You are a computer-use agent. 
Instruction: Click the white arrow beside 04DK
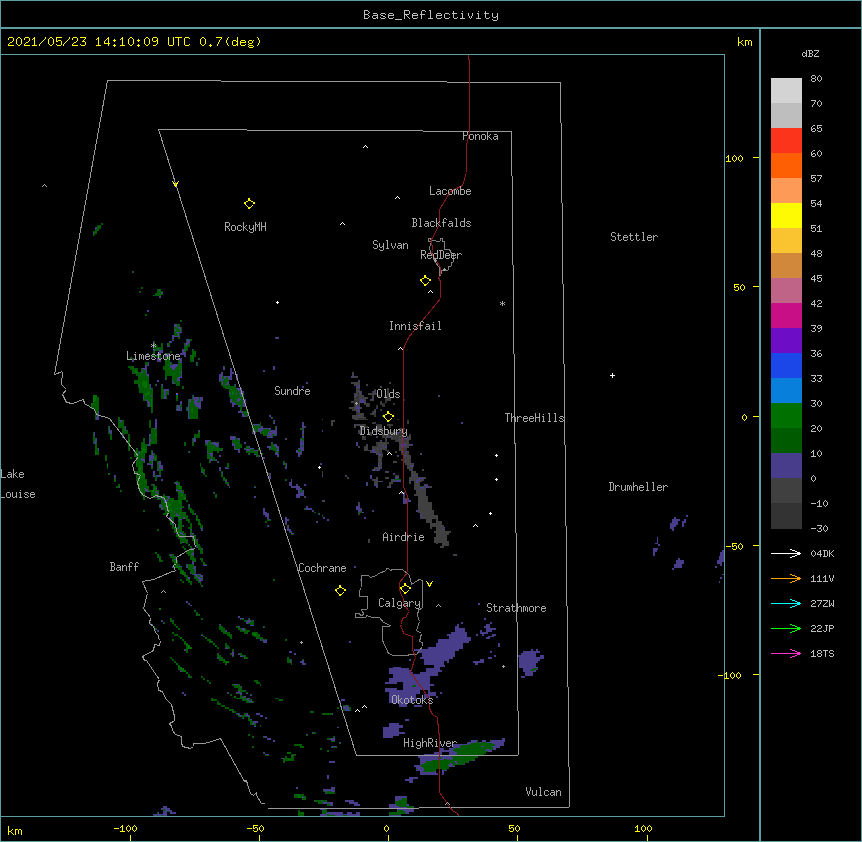point(786,553)
